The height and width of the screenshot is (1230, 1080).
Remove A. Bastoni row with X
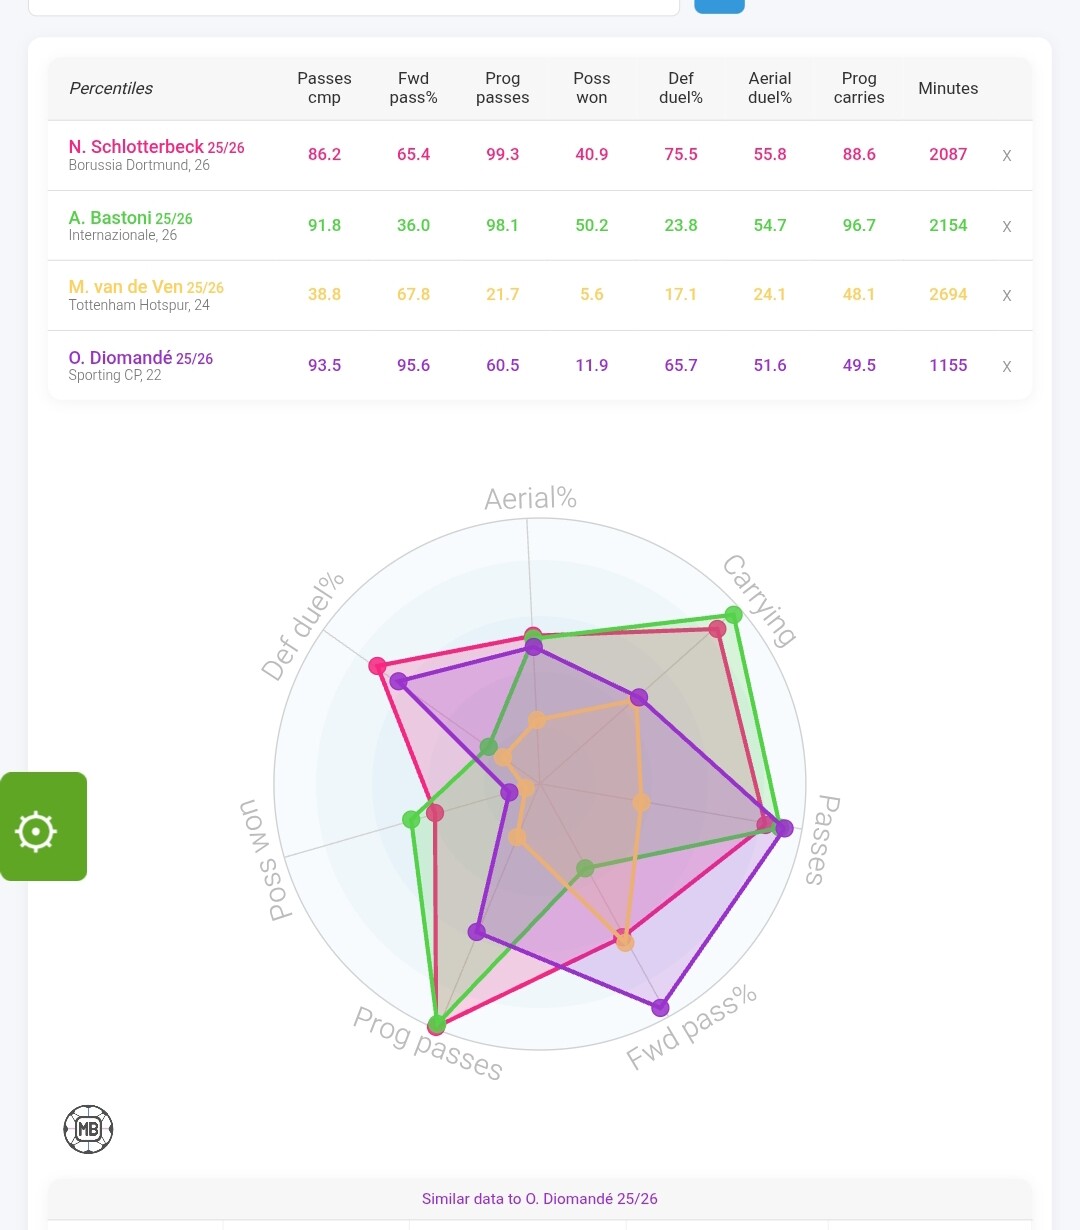coord(1007,227)
